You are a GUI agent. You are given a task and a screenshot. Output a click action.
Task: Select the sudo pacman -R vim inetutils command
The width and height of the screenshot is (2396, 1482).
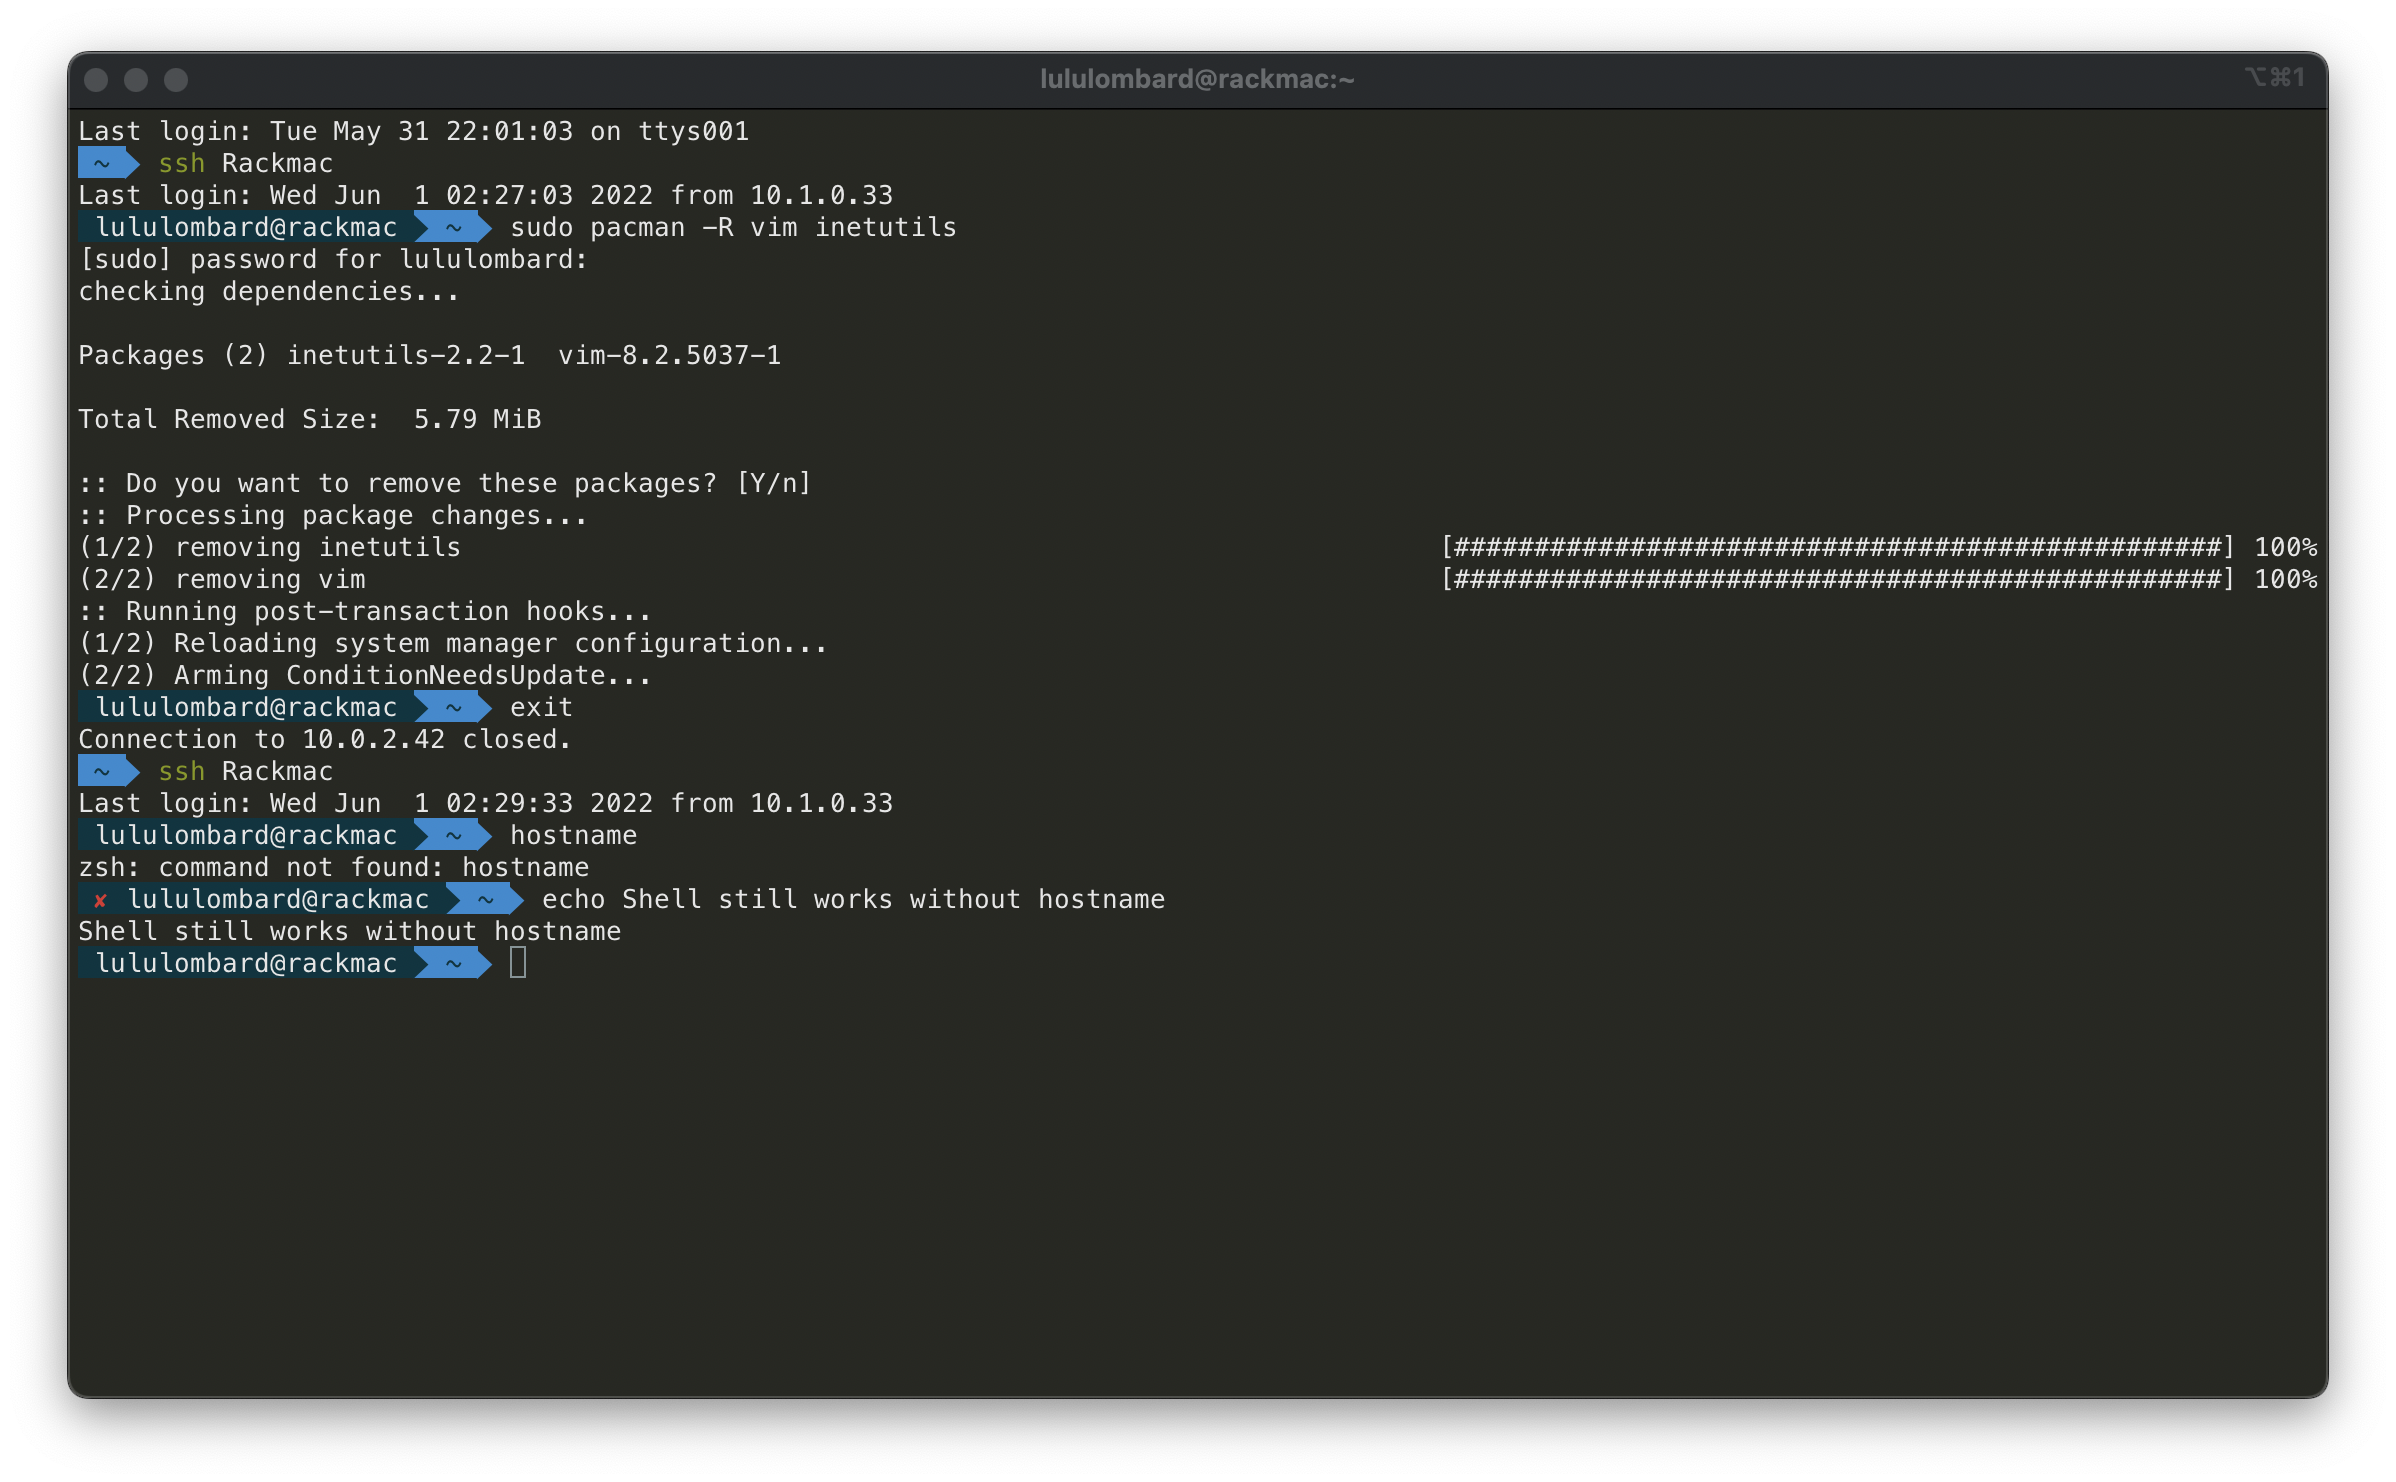click(732, 227)
